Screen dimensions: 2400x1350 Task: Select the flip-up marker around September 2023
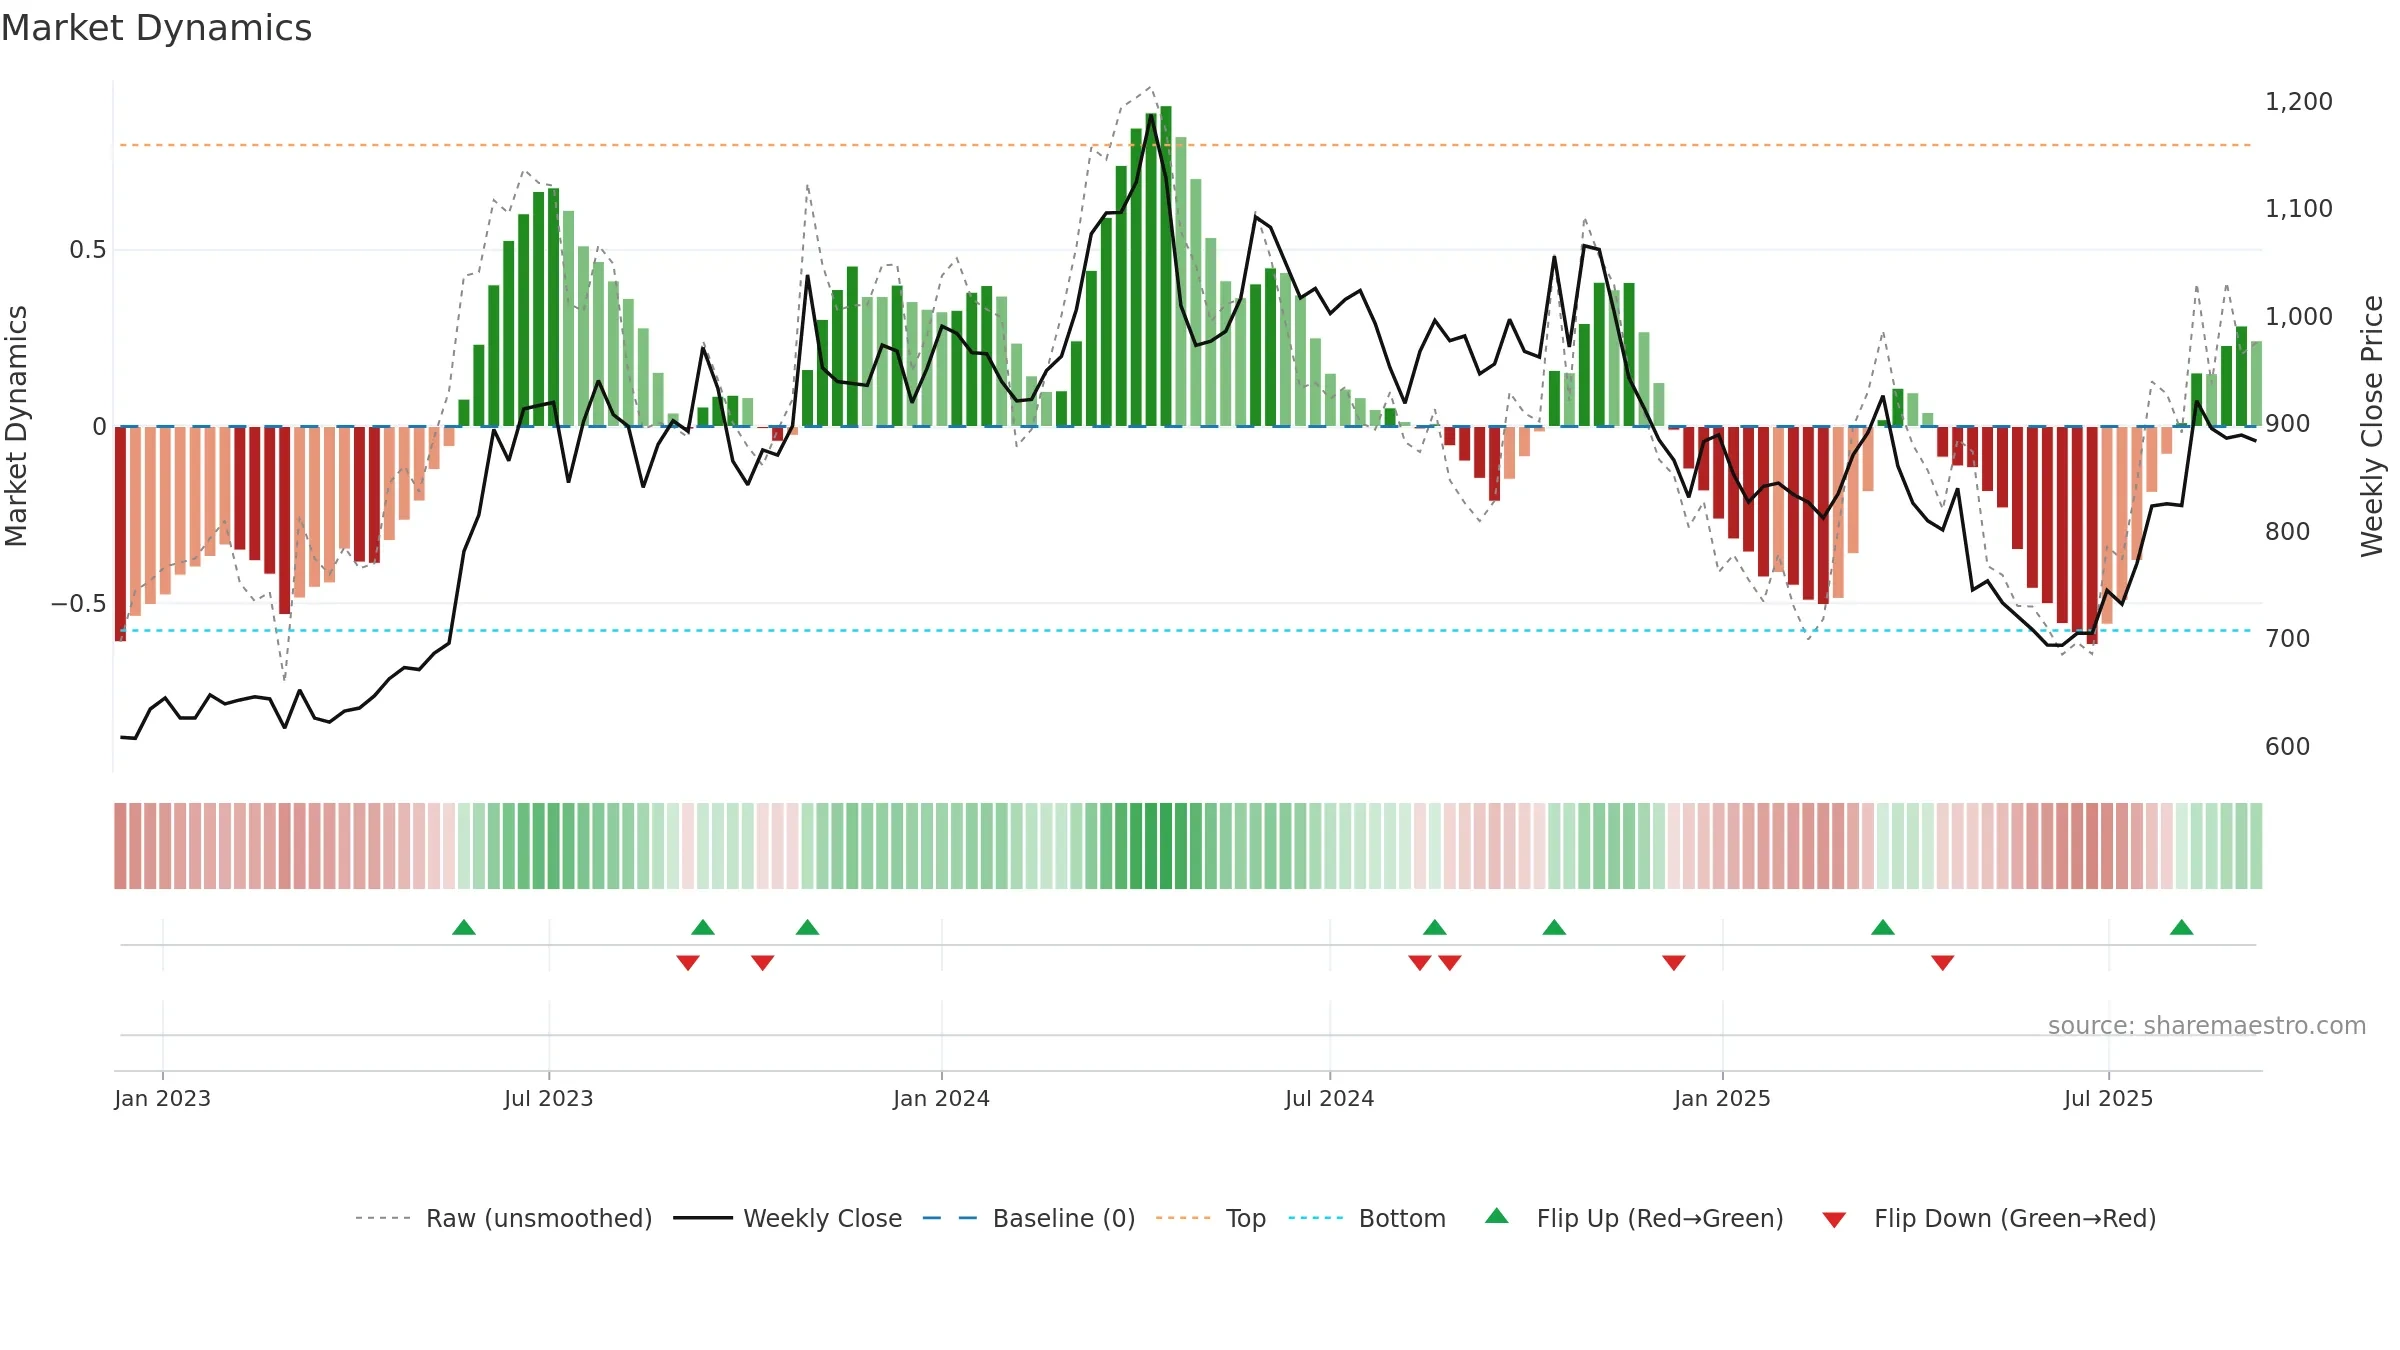(x=703, y=927)
